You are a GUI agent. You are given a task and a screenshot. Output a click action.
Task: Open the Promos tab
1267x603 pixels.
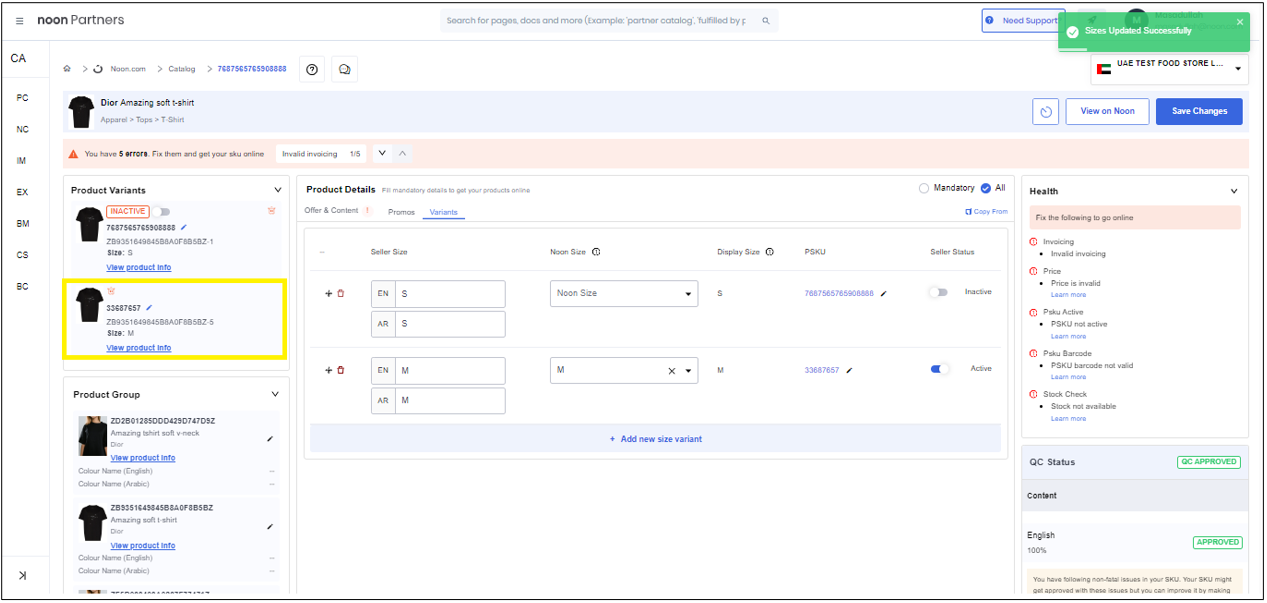401,212
